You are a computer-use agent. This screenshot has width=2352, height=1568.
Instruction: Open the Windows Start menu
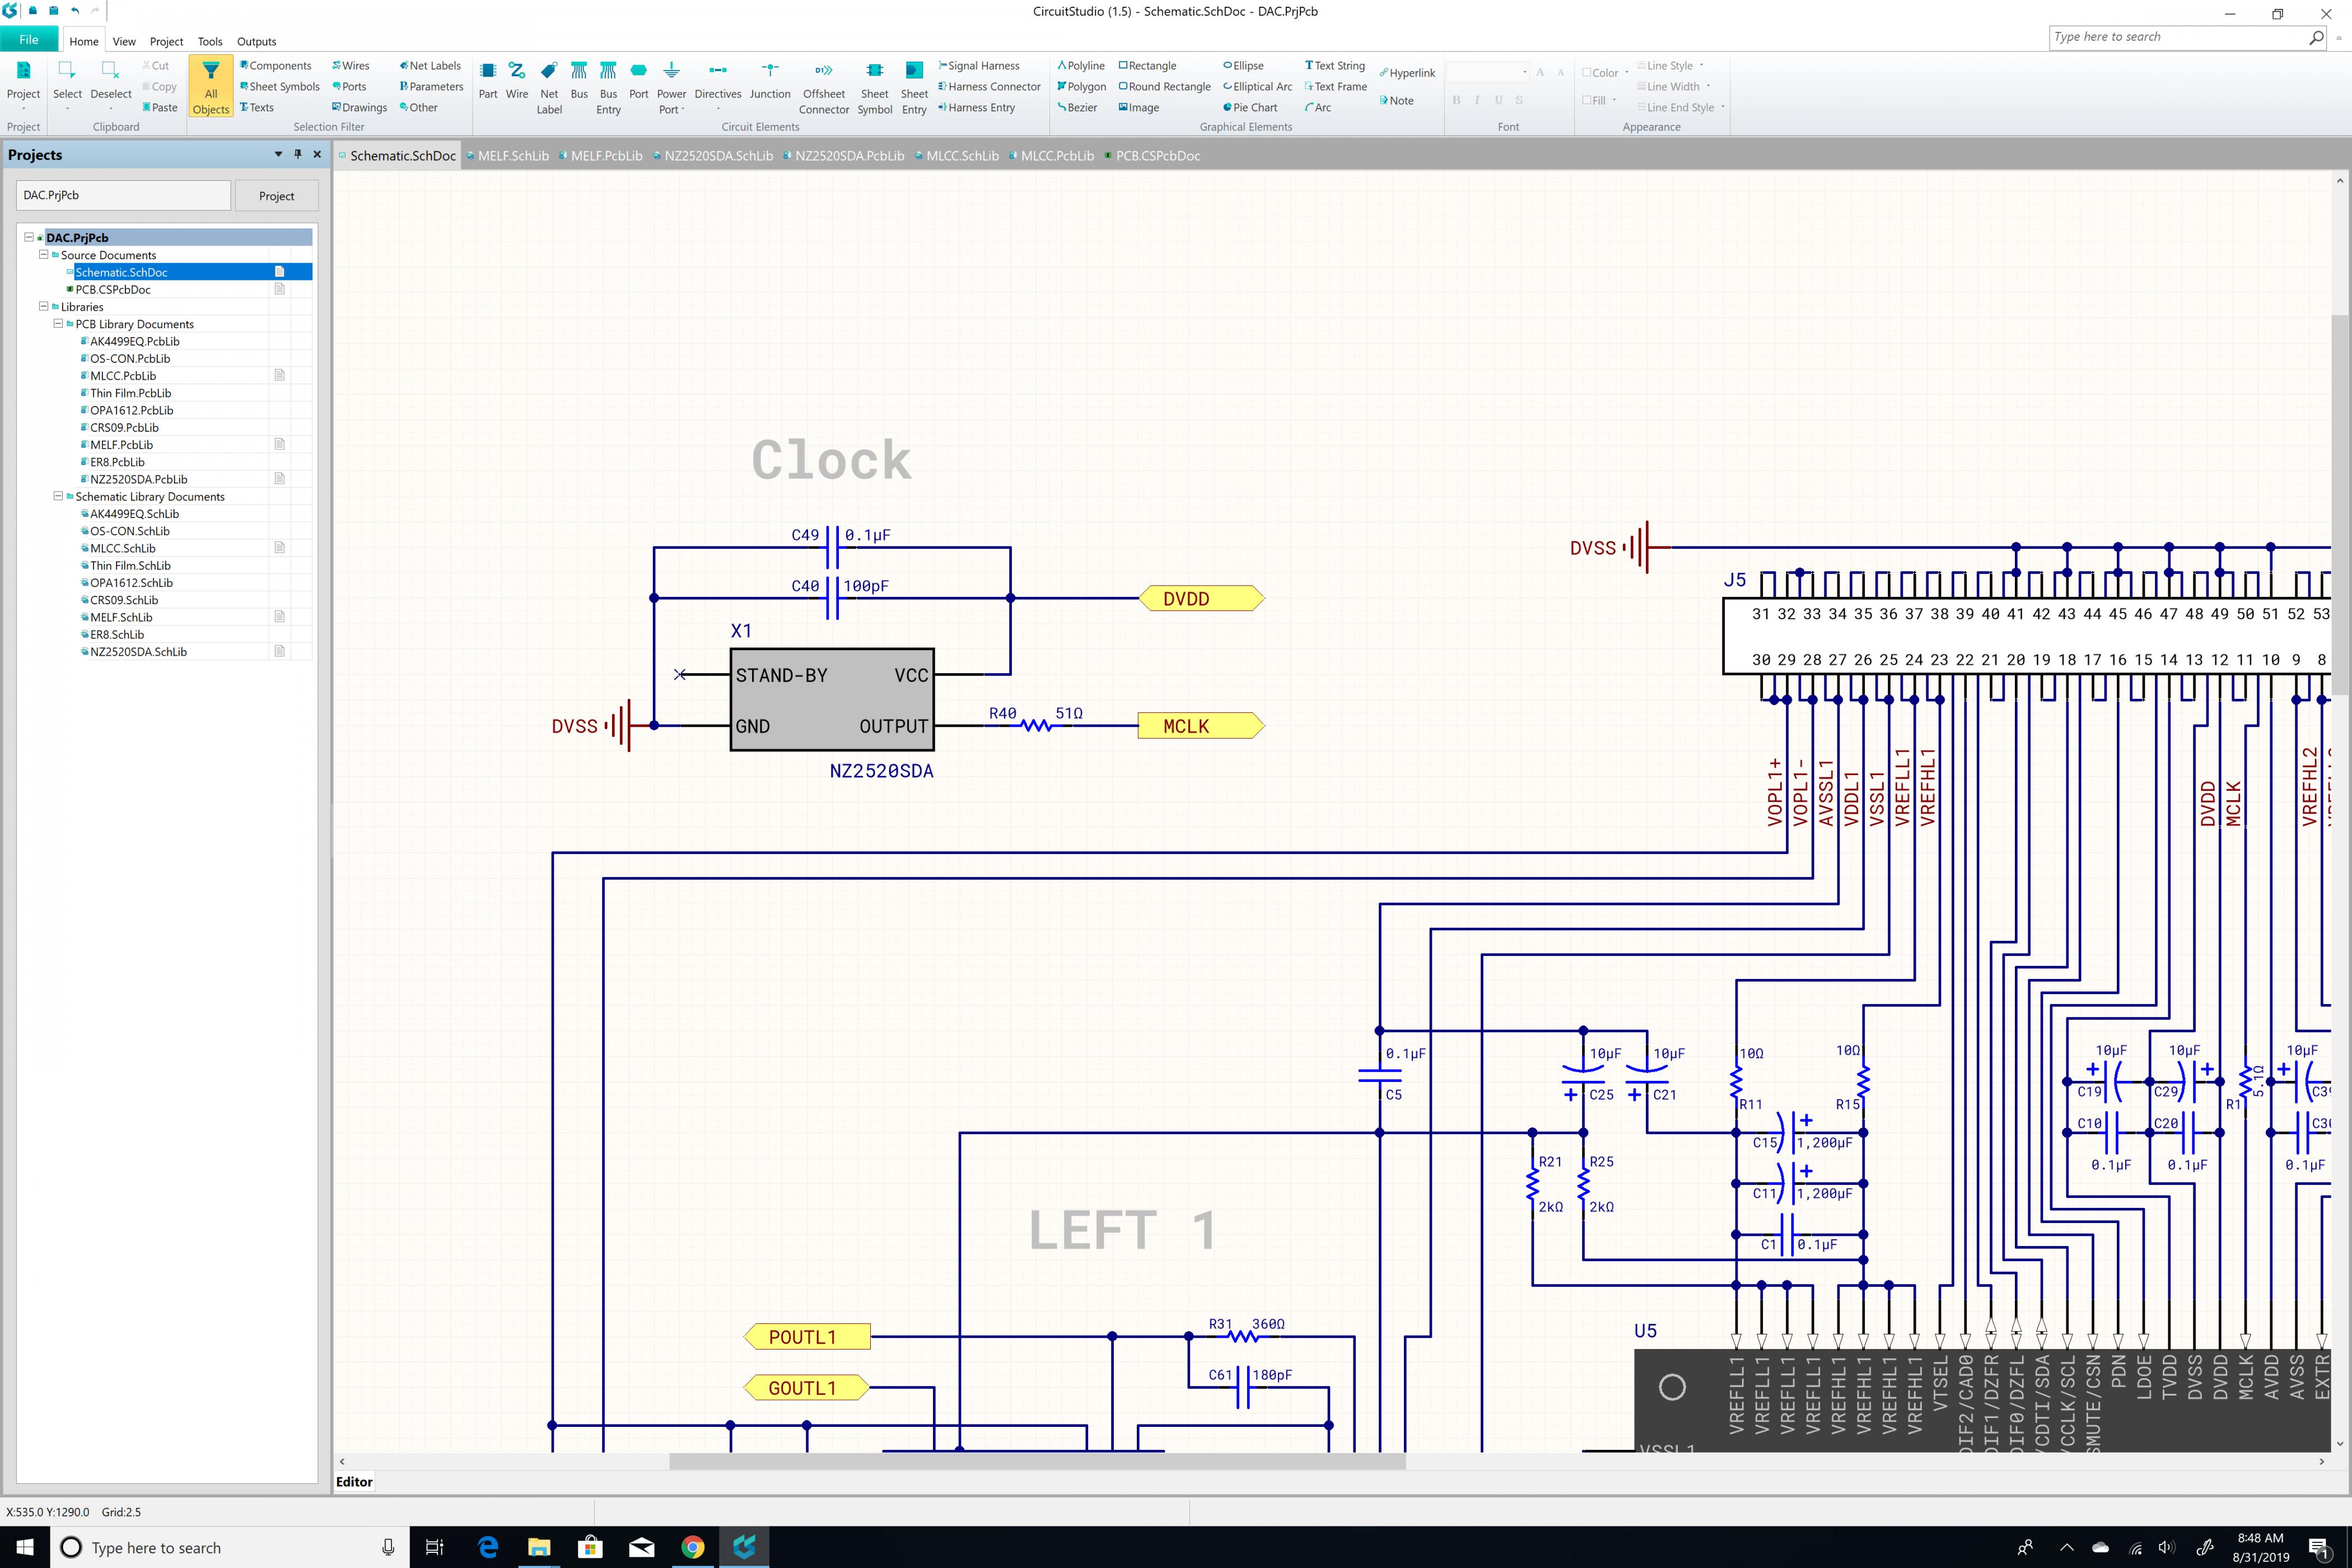24,1547
